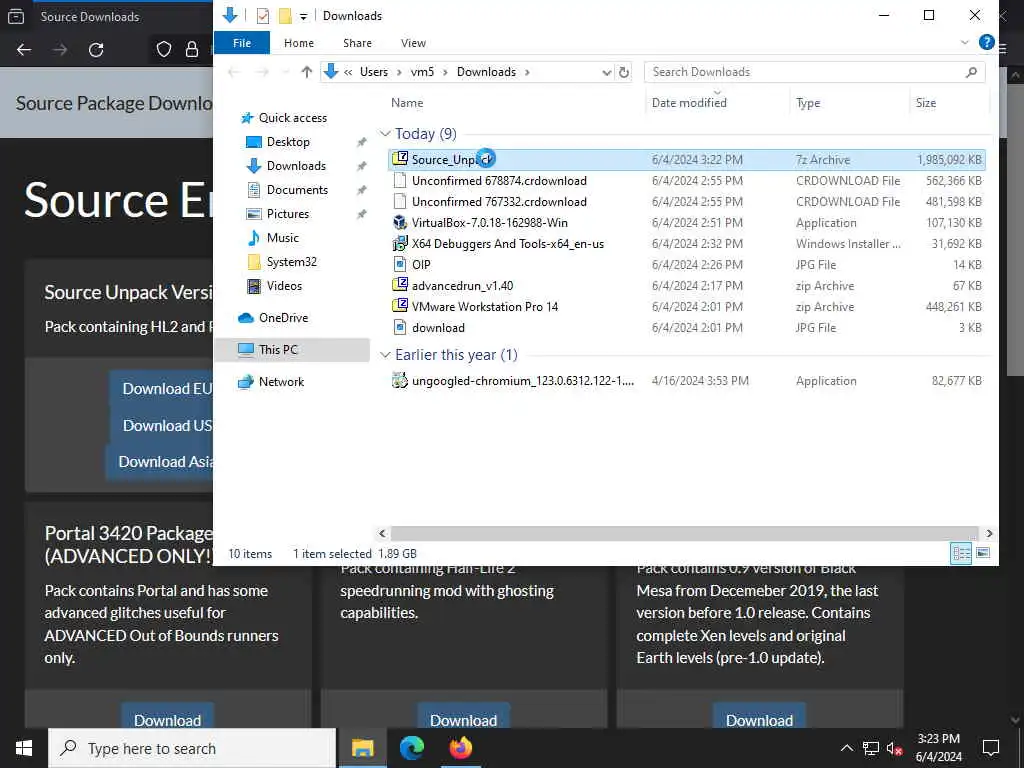Sort files by Name column header

tap(407, 103)
